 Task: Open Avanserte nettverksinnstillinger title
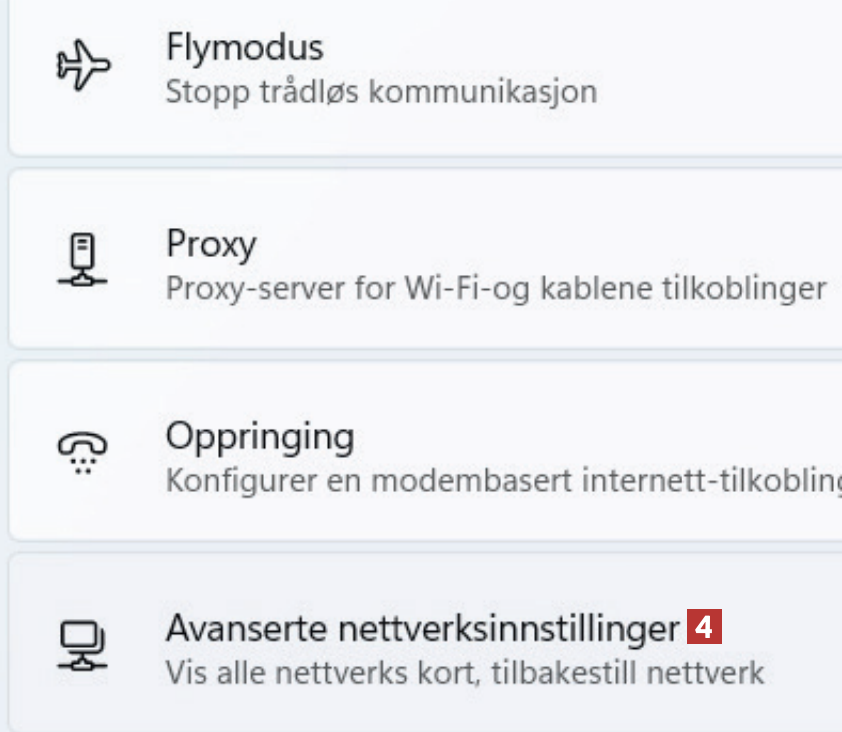[422, 629]
